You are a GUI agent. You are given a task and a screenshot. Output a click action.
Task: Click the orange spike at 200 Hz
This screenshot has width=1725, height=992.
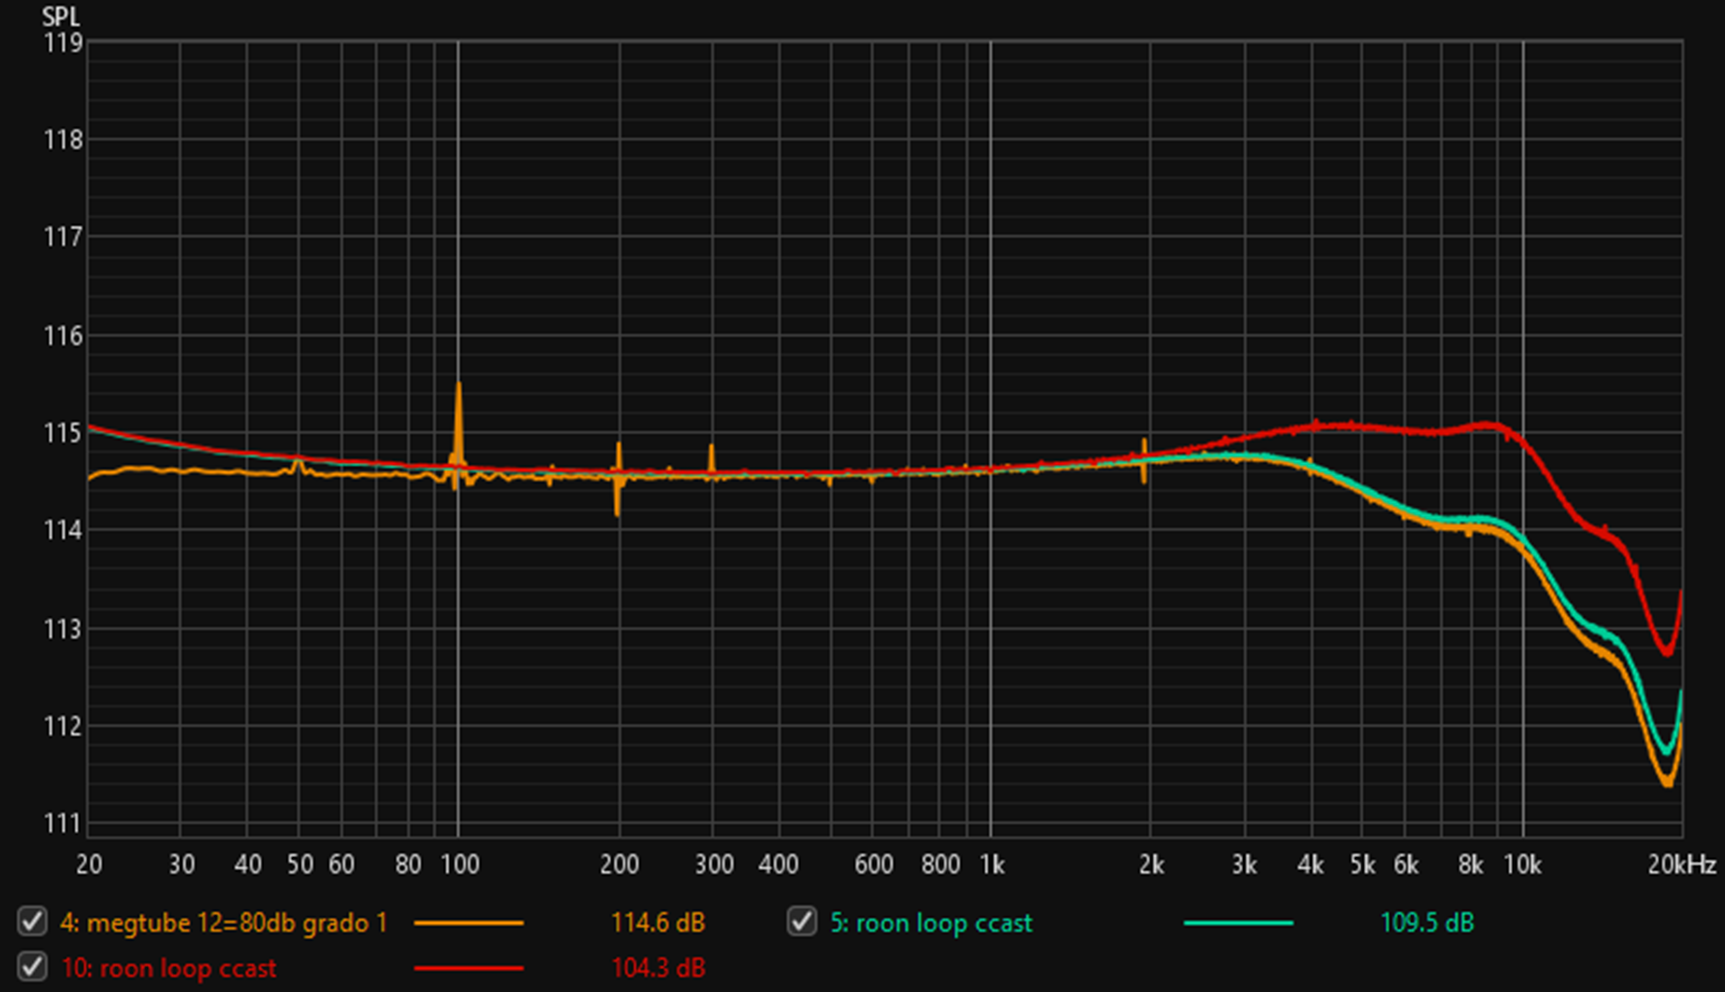[x=618, y=478]
